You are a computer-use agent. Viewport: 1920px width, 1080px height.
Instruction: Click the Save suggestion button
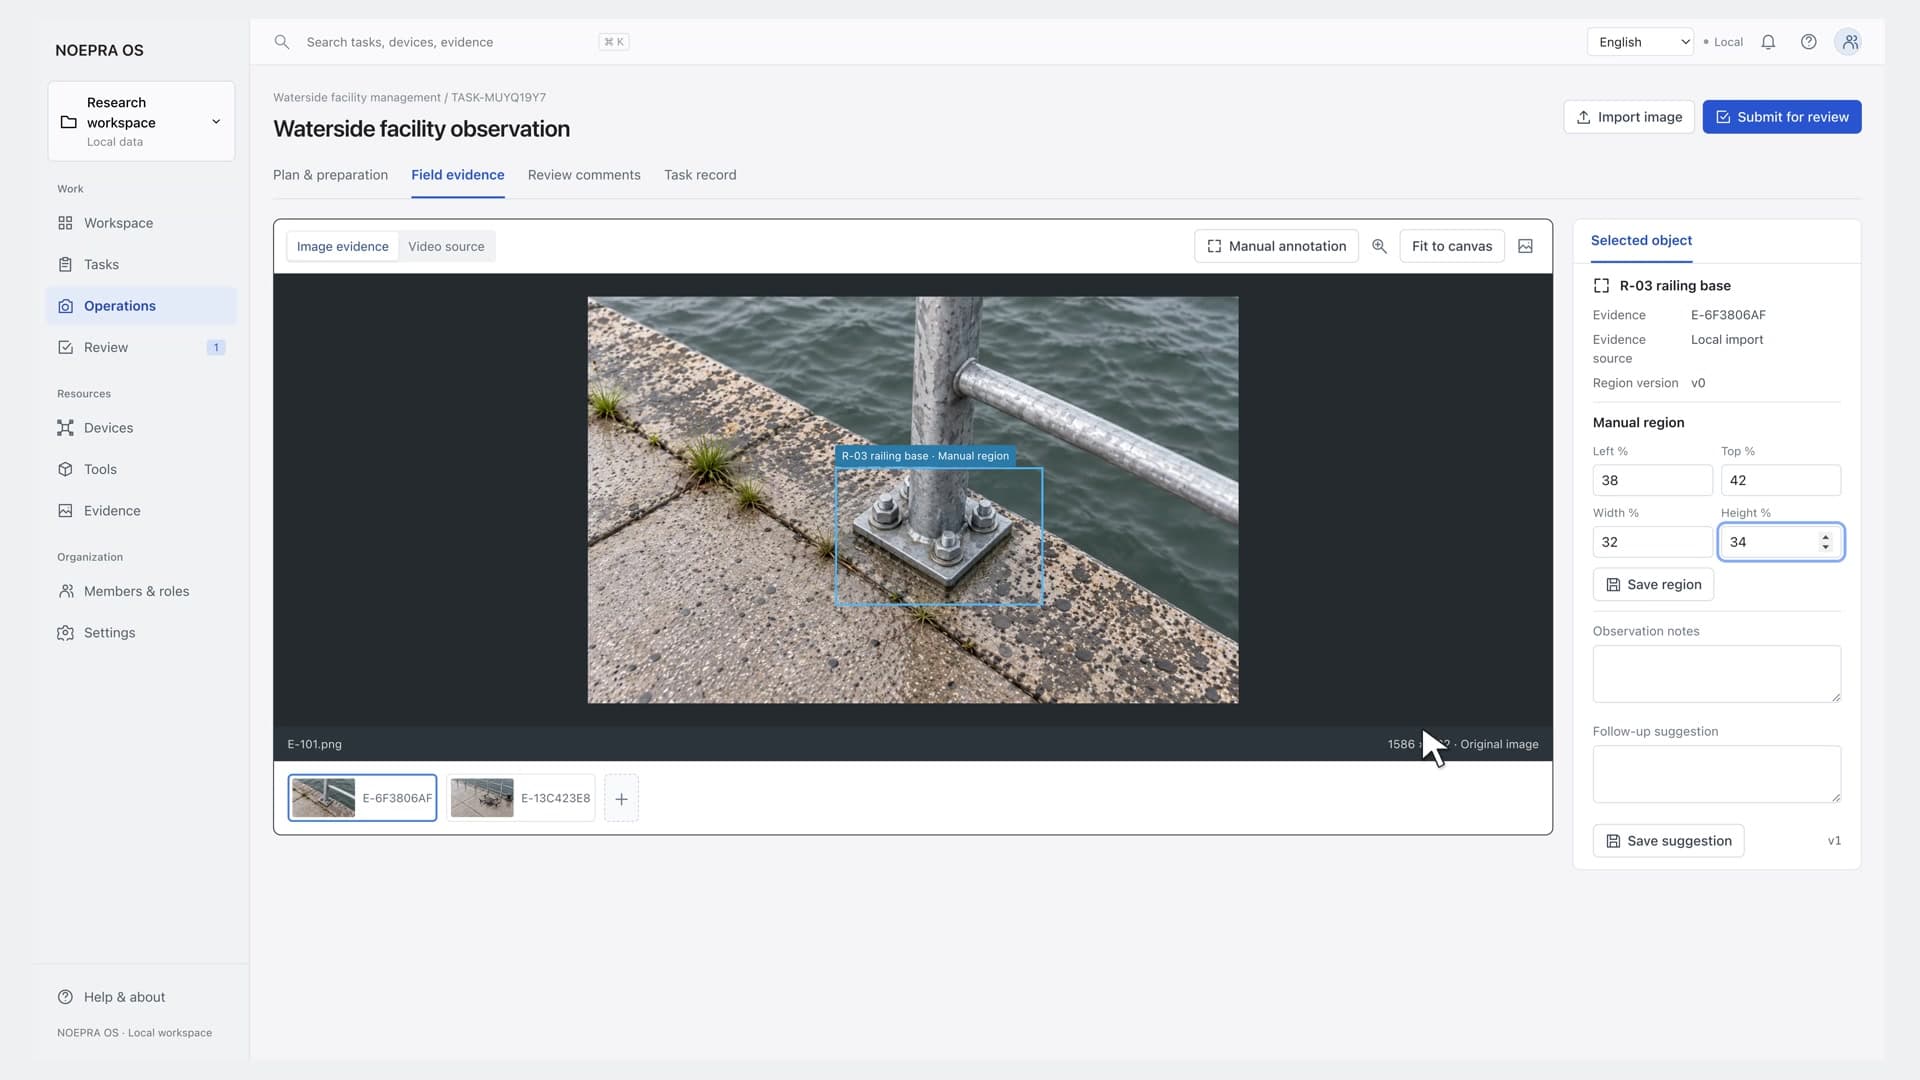click(x=1668, y=841)
